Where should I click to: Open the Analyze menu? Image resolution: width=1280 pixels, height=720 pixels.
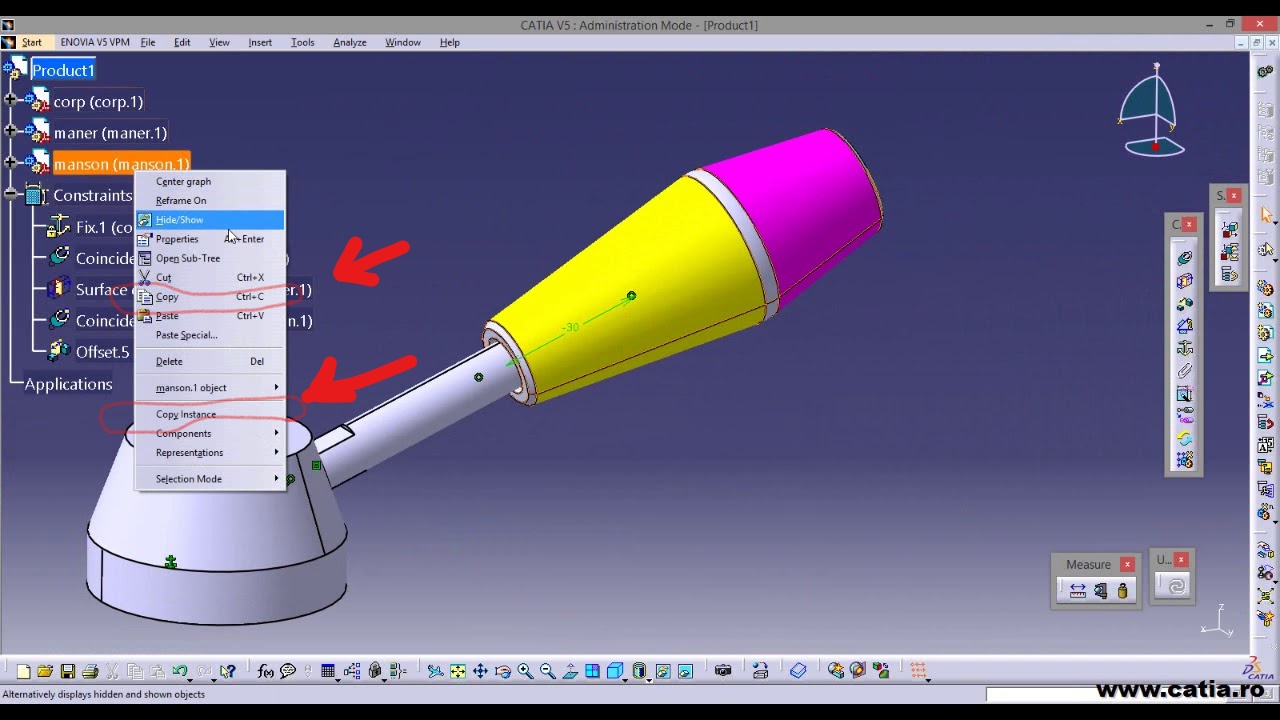pyautogui.click(x=350, y=43)
